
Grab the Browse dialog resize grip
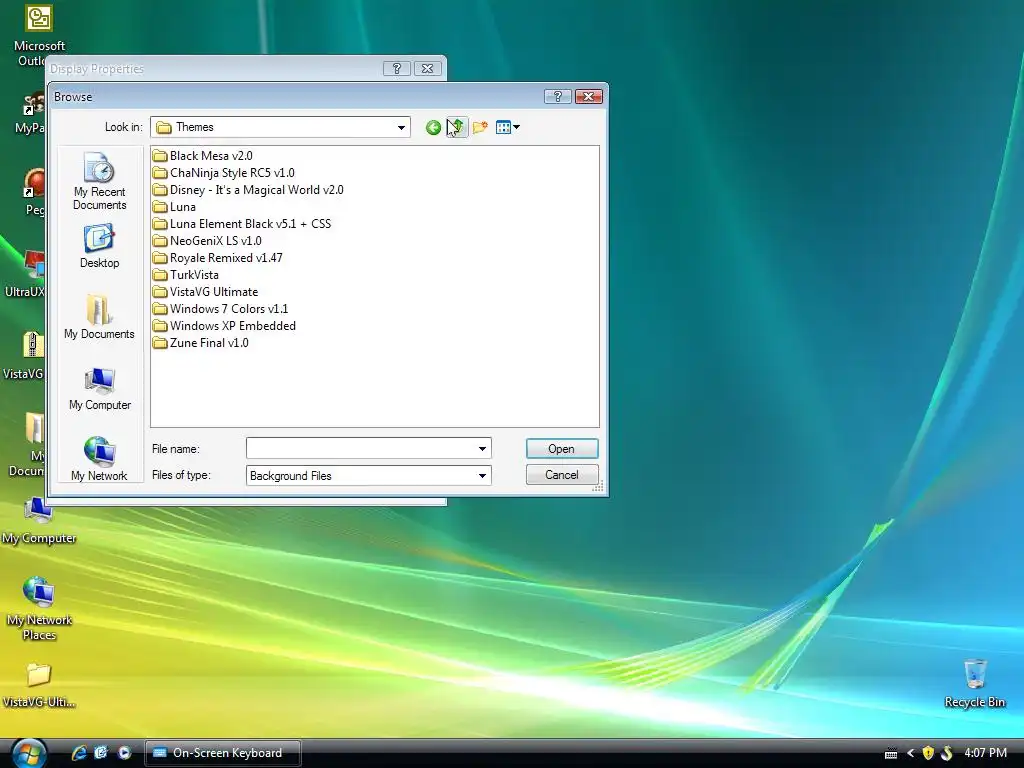pyautogui.click(x=598, y=487)
